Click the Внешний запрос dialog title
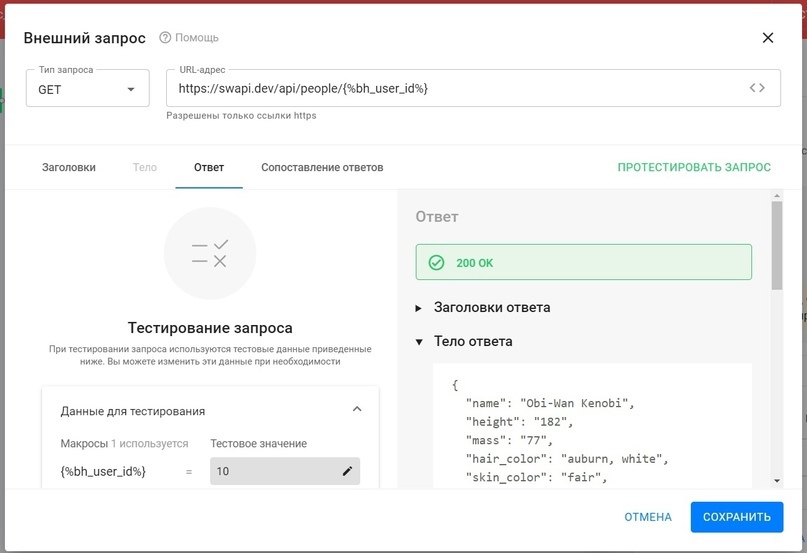The height and width of the screenshot is (553, 807). [85, 38]
